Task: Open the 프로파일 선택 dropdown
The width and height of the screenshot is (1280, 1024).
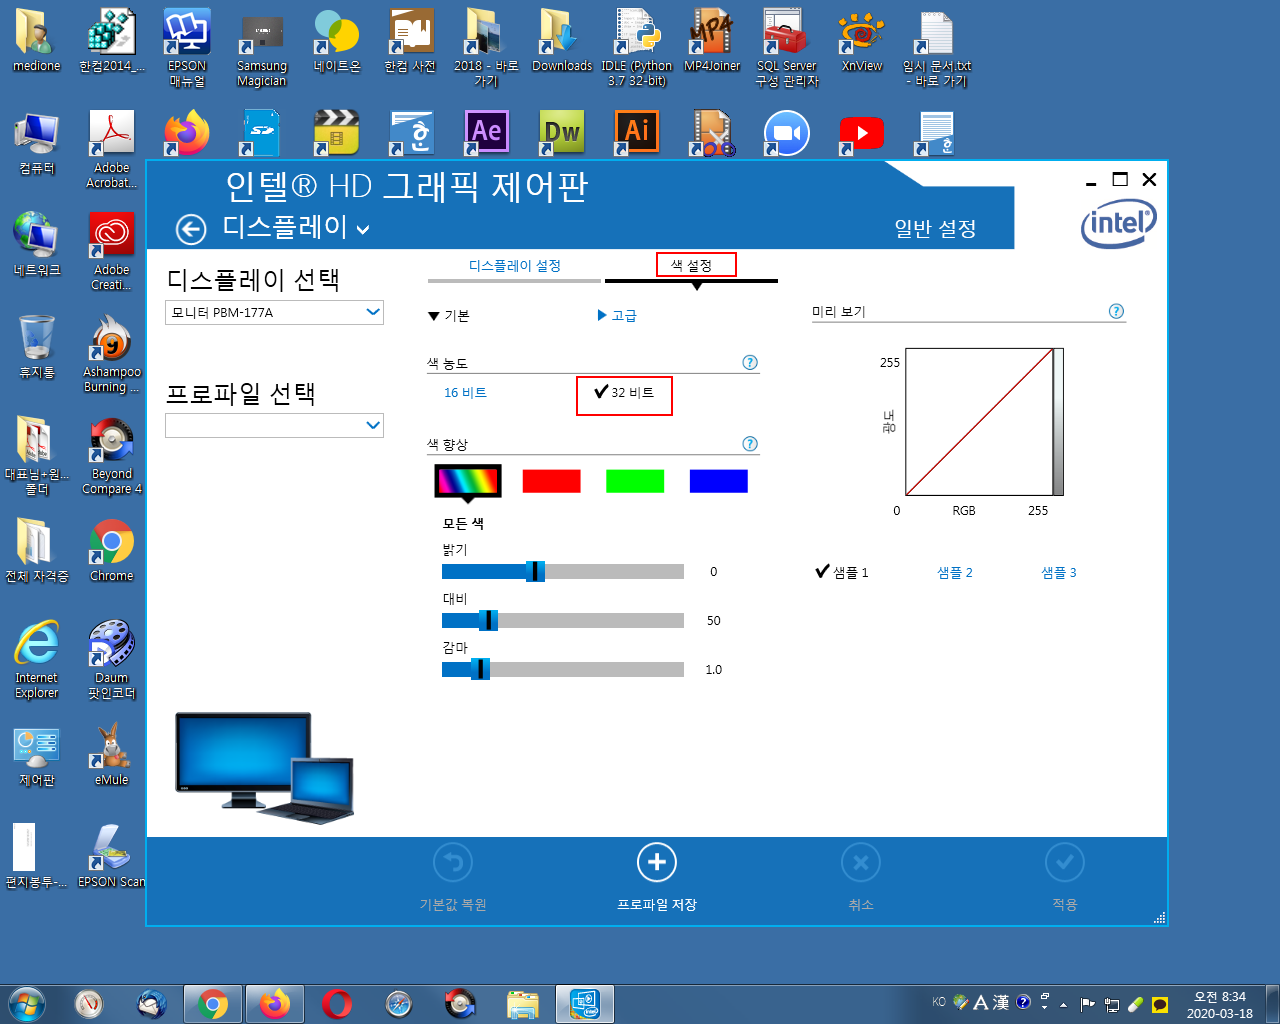Action: click(274, 425)
